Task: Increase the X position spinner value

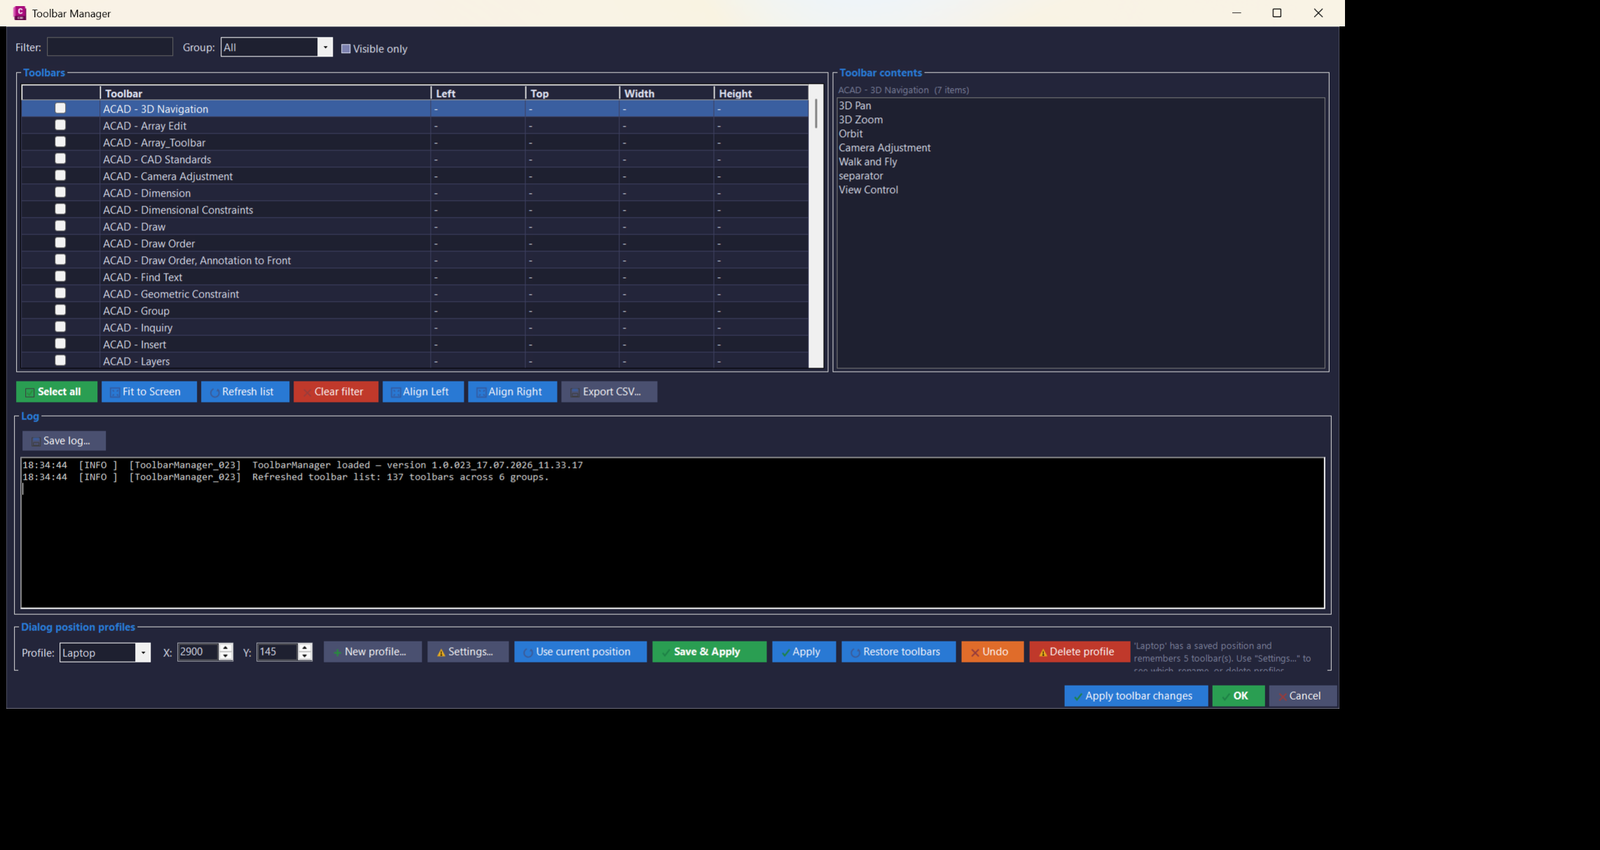Action: click(226, 648)
